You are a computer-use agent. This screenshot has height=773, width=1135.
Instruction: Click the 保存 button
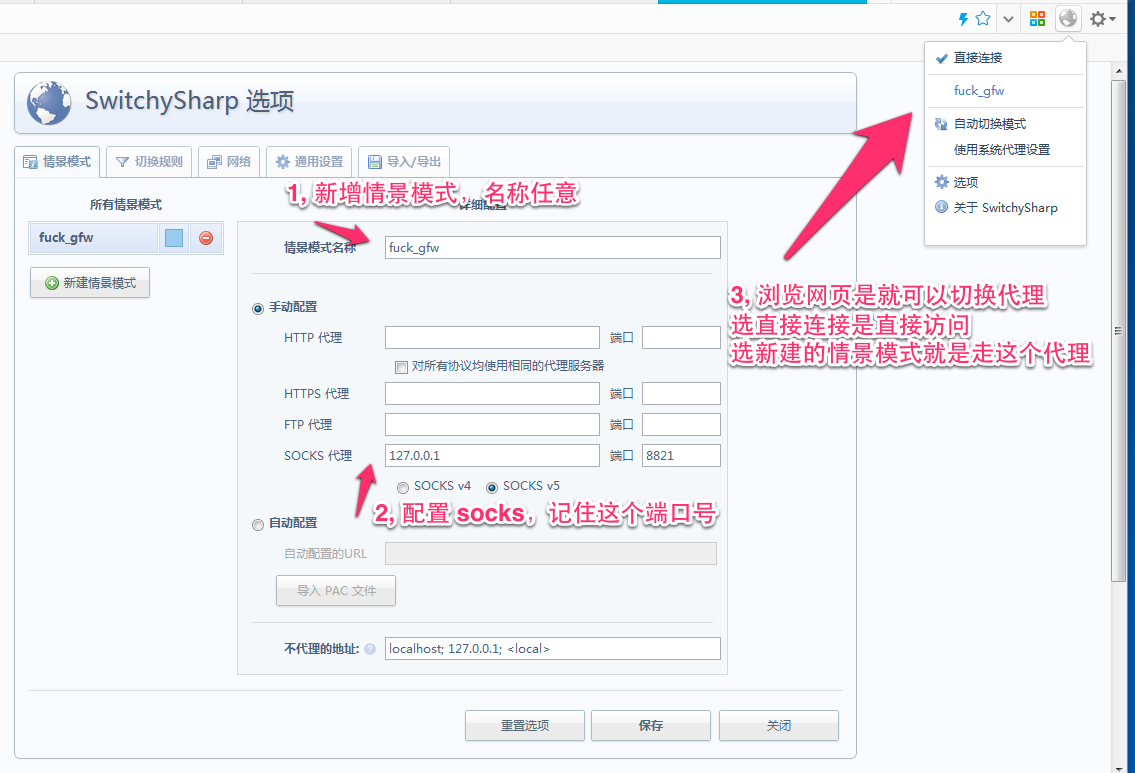tap(650, 726)
